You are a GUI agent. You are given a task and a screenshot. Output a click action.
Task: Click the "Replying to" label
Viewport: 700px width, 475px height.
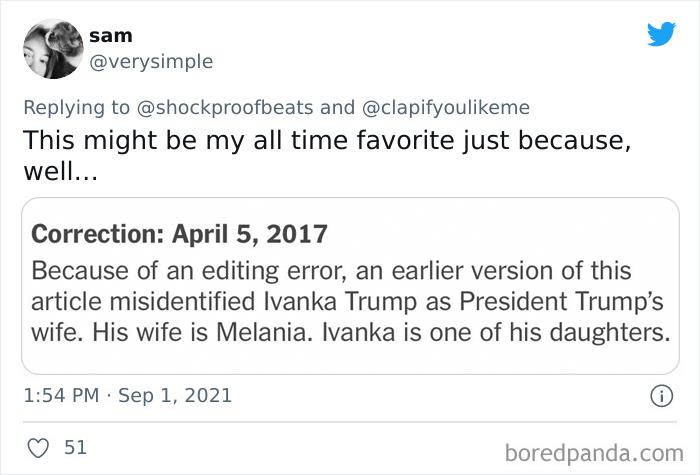[x=75, y=106]
